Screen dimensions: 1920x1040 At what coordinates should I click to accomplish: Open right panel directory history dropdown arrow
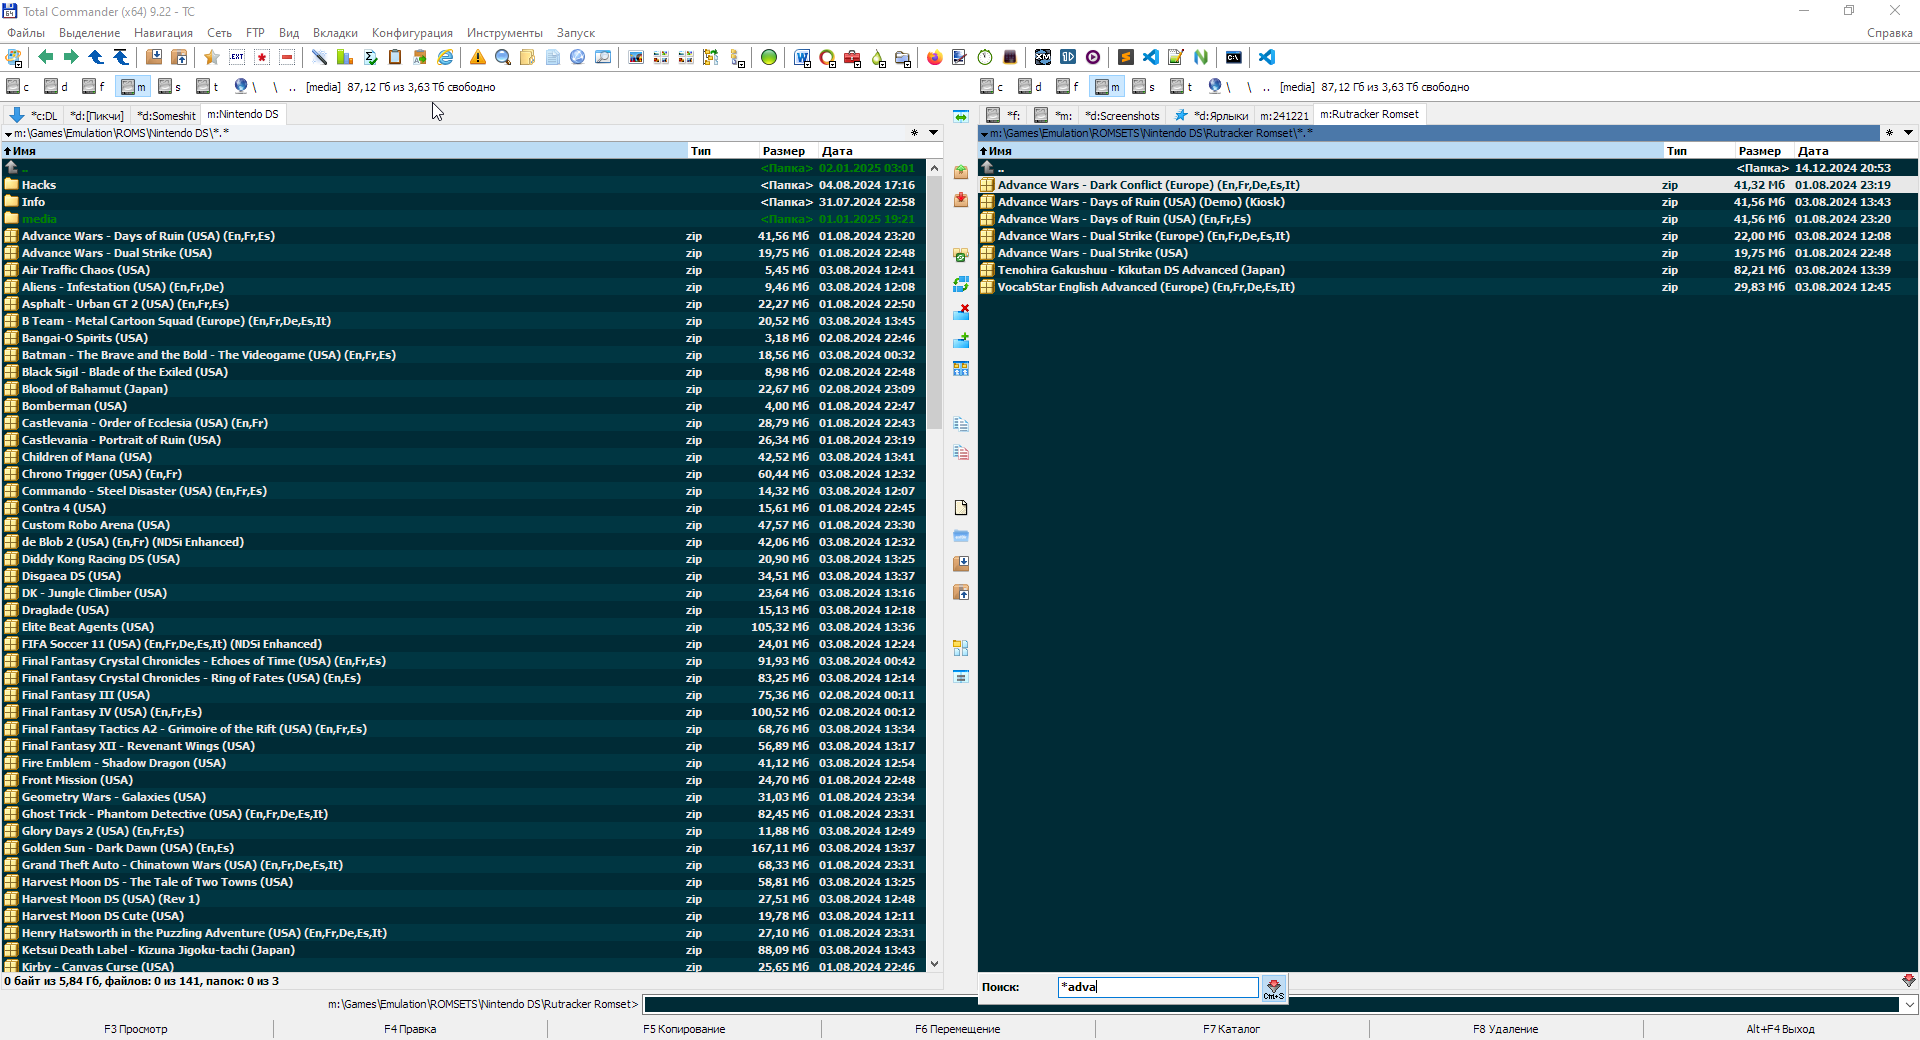(1908, 133)
